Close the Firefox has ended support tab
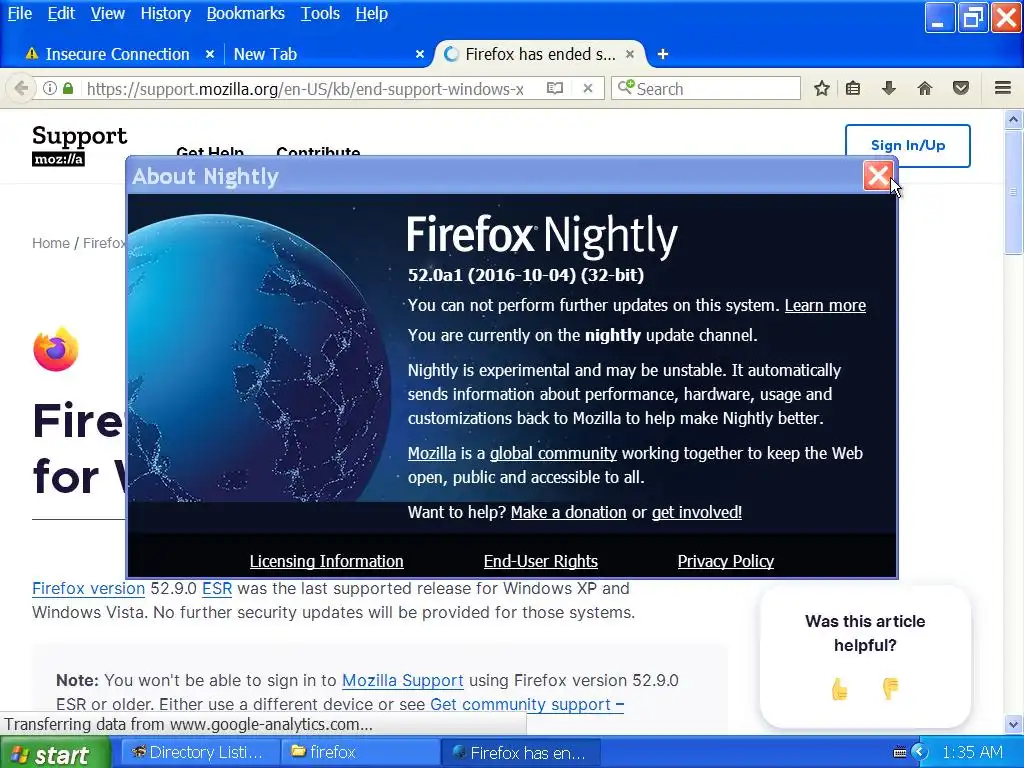Image resolution: width=1024 pixels, height=768 pixels. [x=630, y=54]
